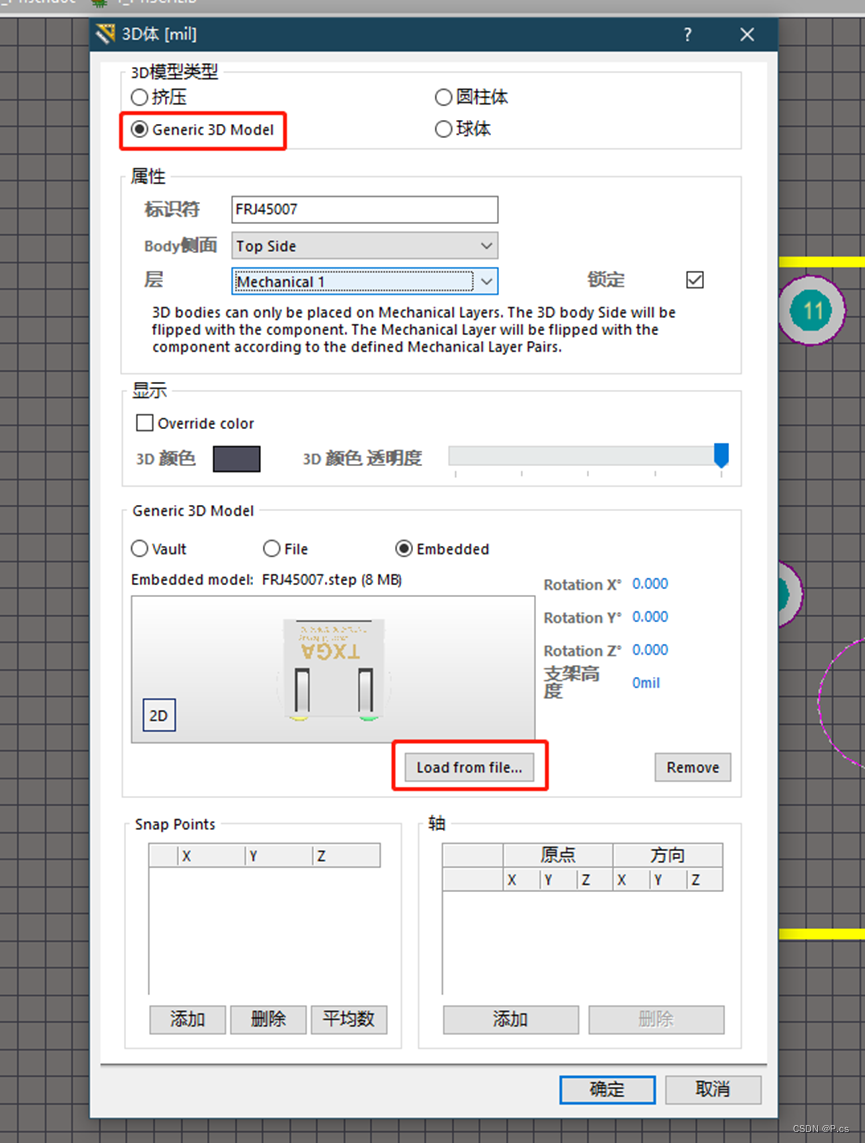Click the embedded model preview thumbnail

coord(333,669)
